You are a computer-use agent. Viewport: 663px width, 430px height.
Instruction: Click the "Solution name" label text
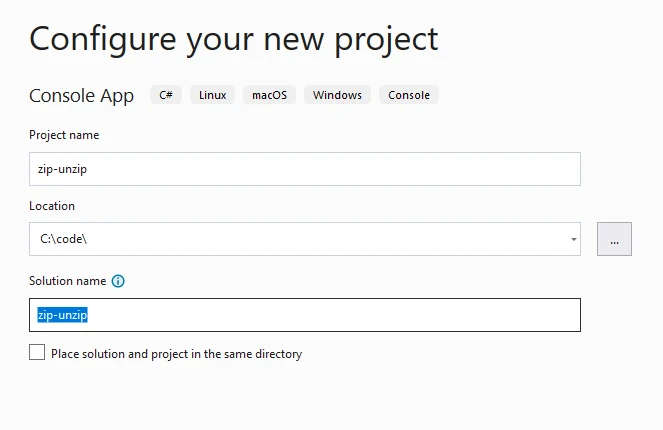(66, 282)
